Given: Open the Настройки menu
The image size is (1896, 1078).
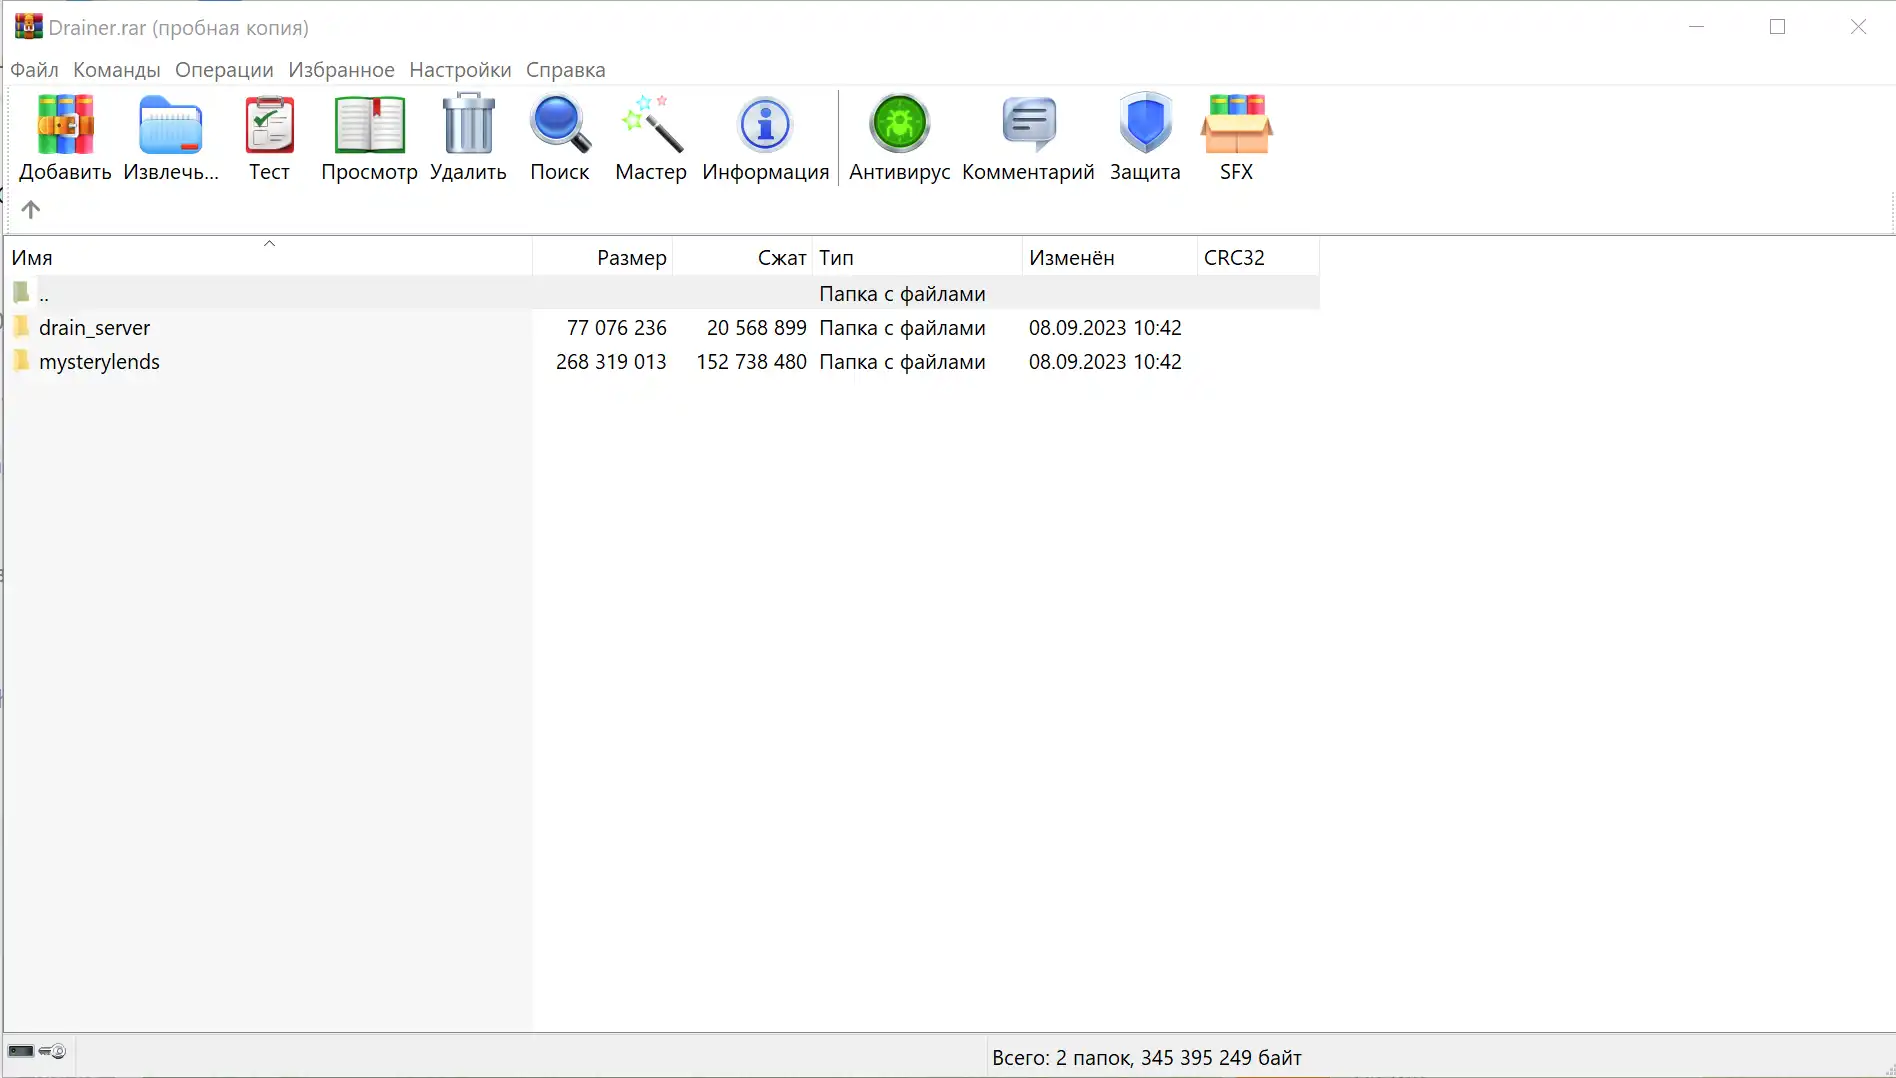Looking at the screenshot, I should (460, 70).
